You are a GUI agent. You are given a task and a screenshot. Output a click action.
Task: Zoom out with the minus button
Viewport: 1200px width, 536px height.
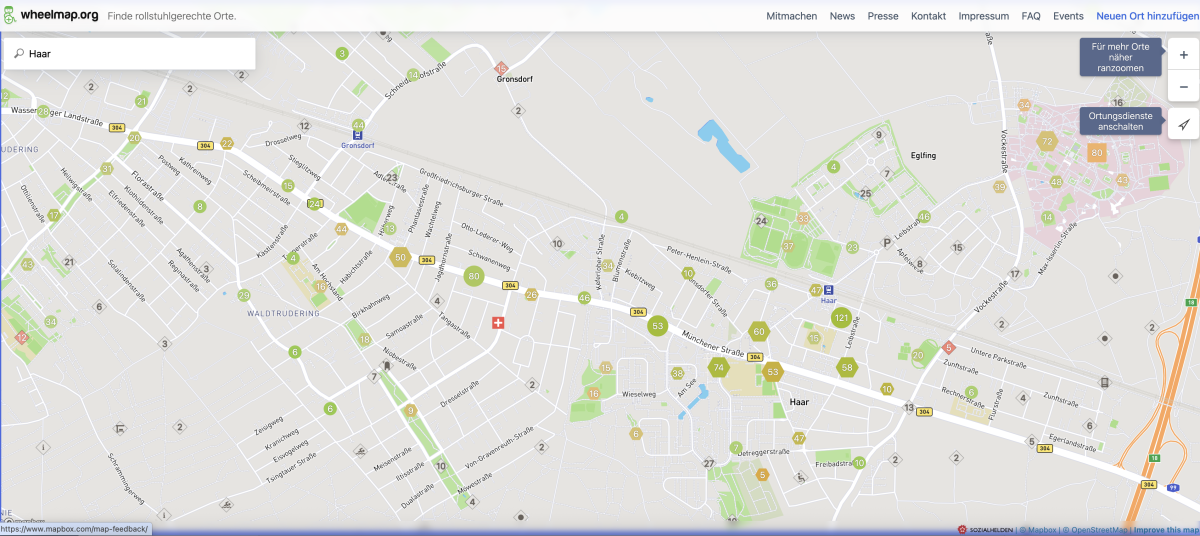pos(1184,87)
